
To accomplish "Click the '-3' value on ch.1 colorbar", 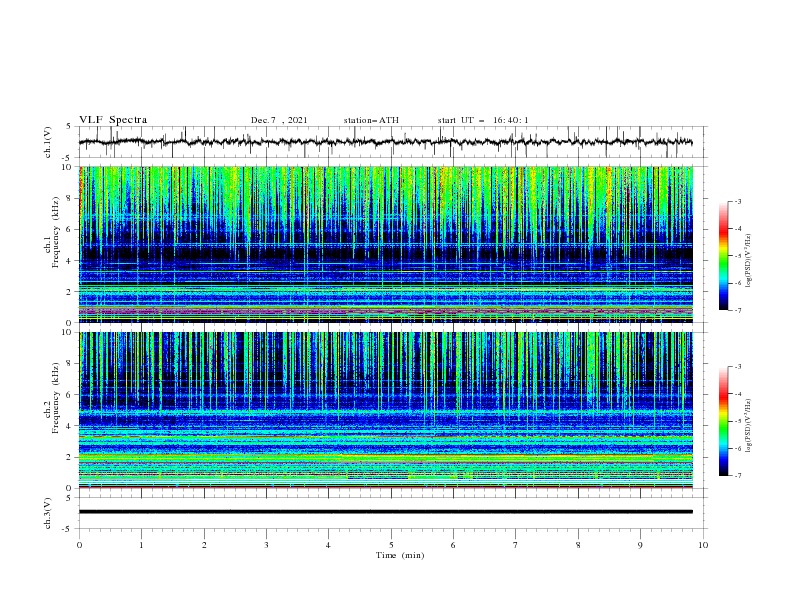I will 737,201.
